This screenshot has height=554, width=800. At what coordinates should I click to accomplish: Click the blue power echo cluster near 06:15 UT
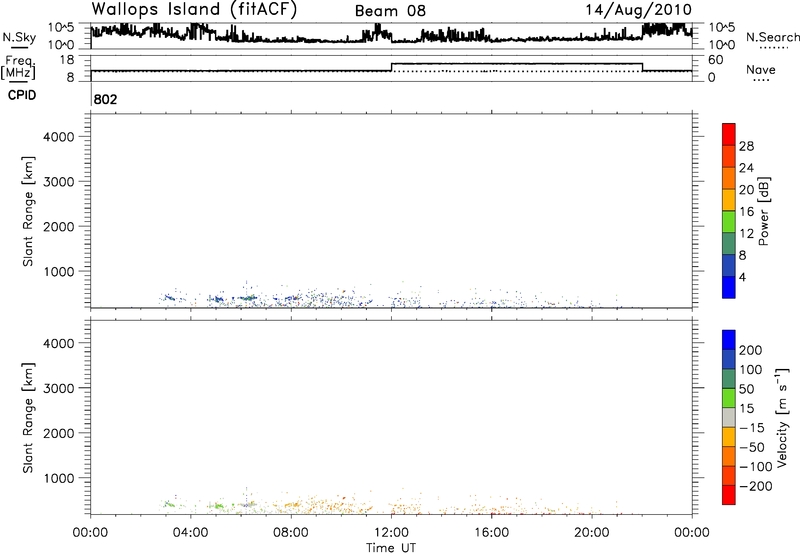pyautogui.click(x=248, y=298)
